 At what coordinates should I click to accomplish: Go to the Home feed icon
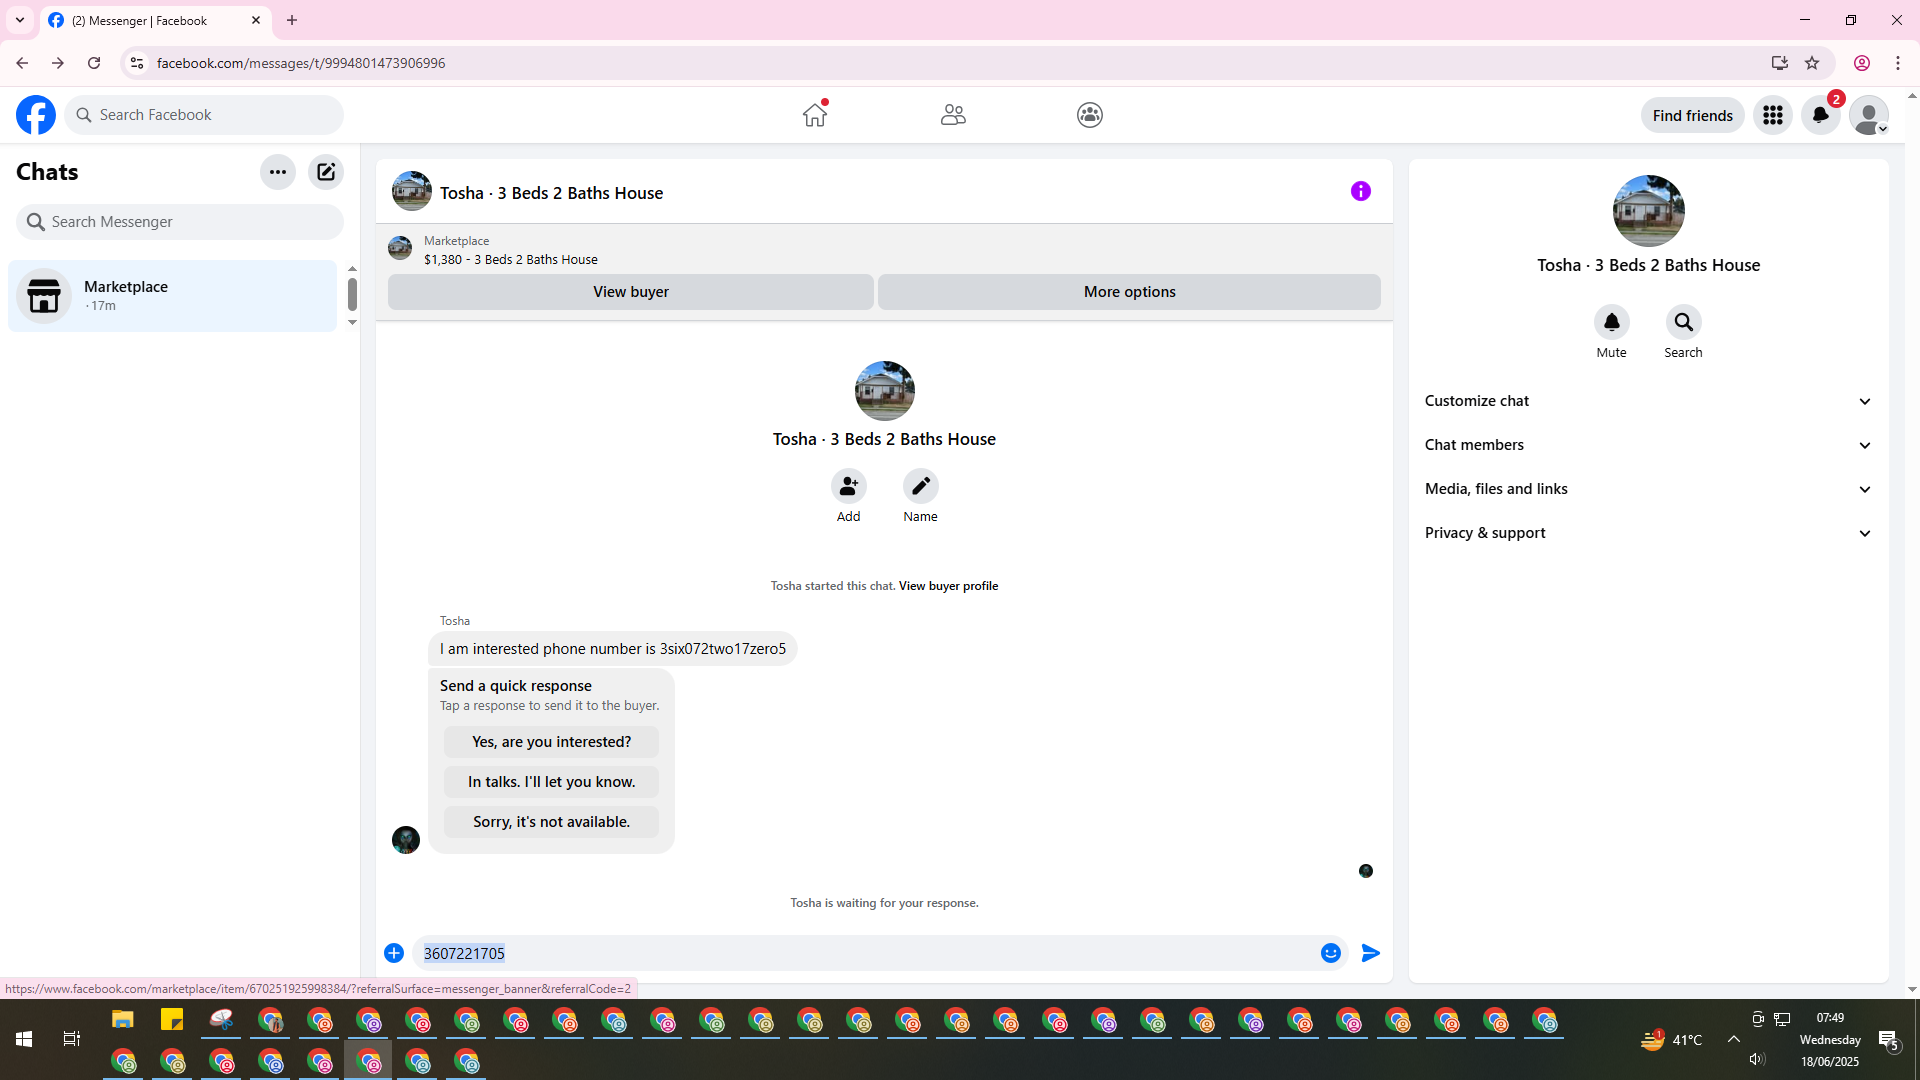pyautogui.click(x=815, y=115)
